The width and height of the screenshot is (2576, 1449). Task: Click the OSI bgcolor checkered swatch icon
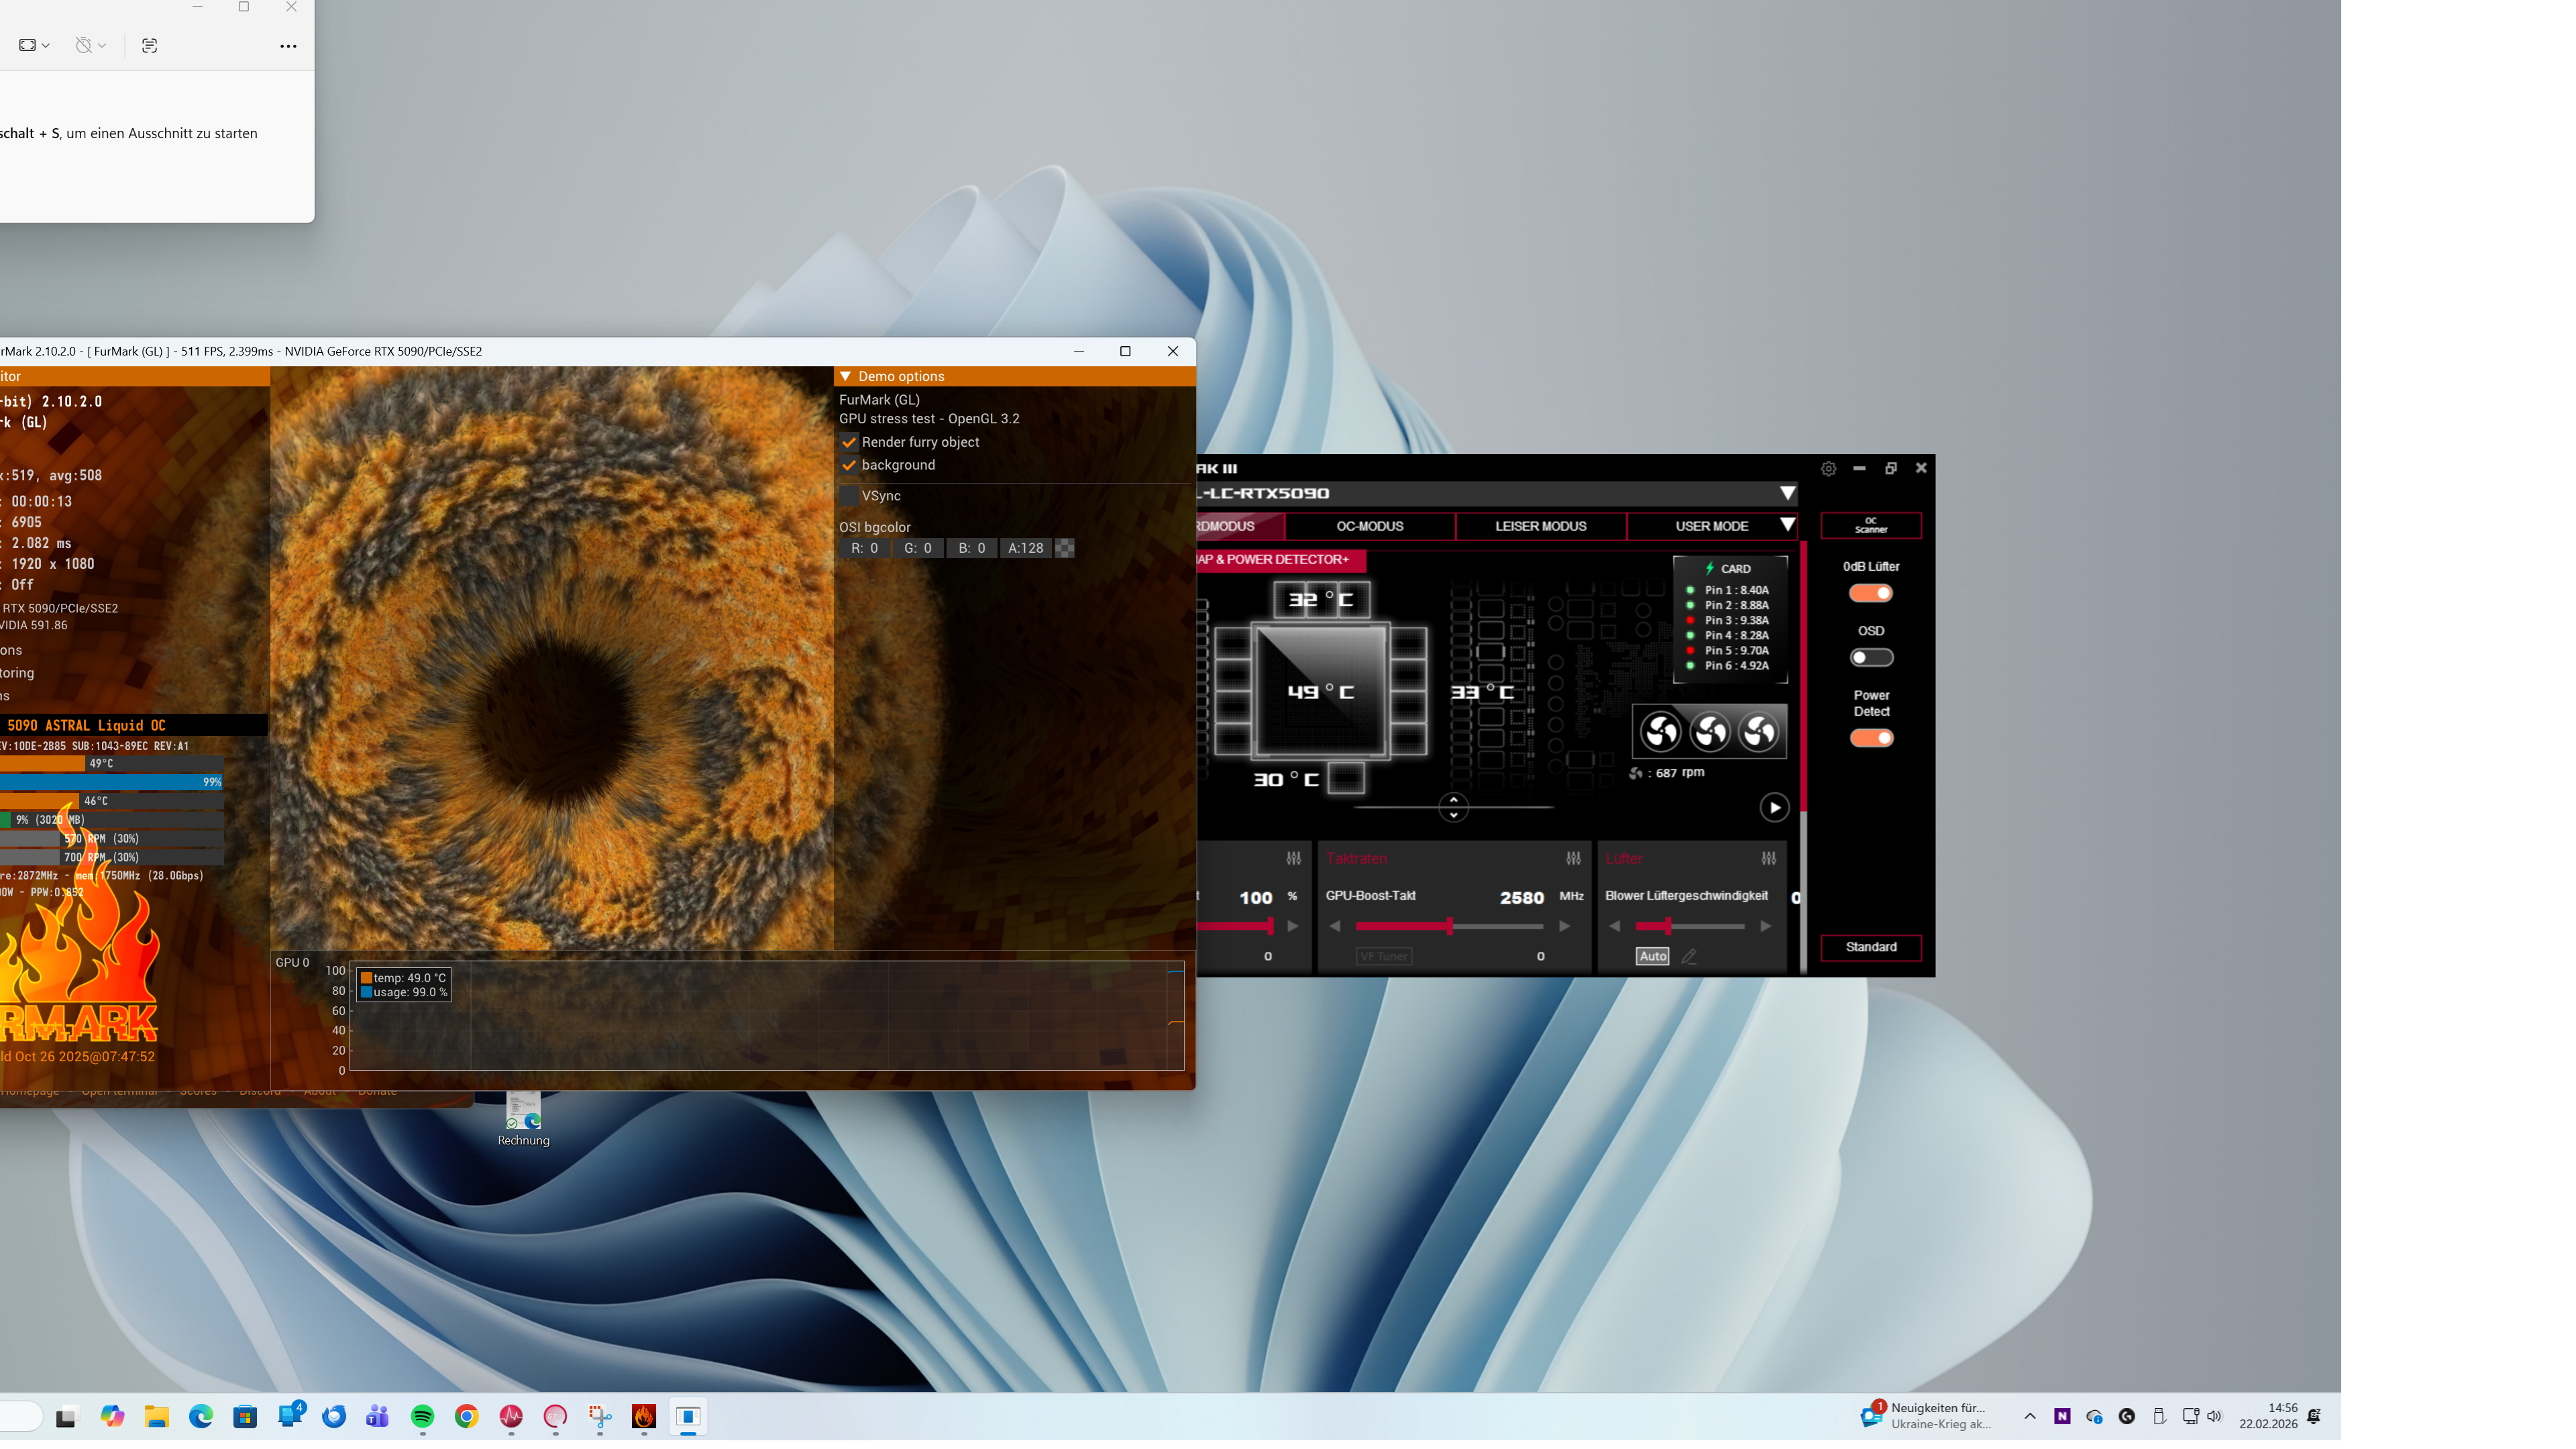[x=1064, y=548]
